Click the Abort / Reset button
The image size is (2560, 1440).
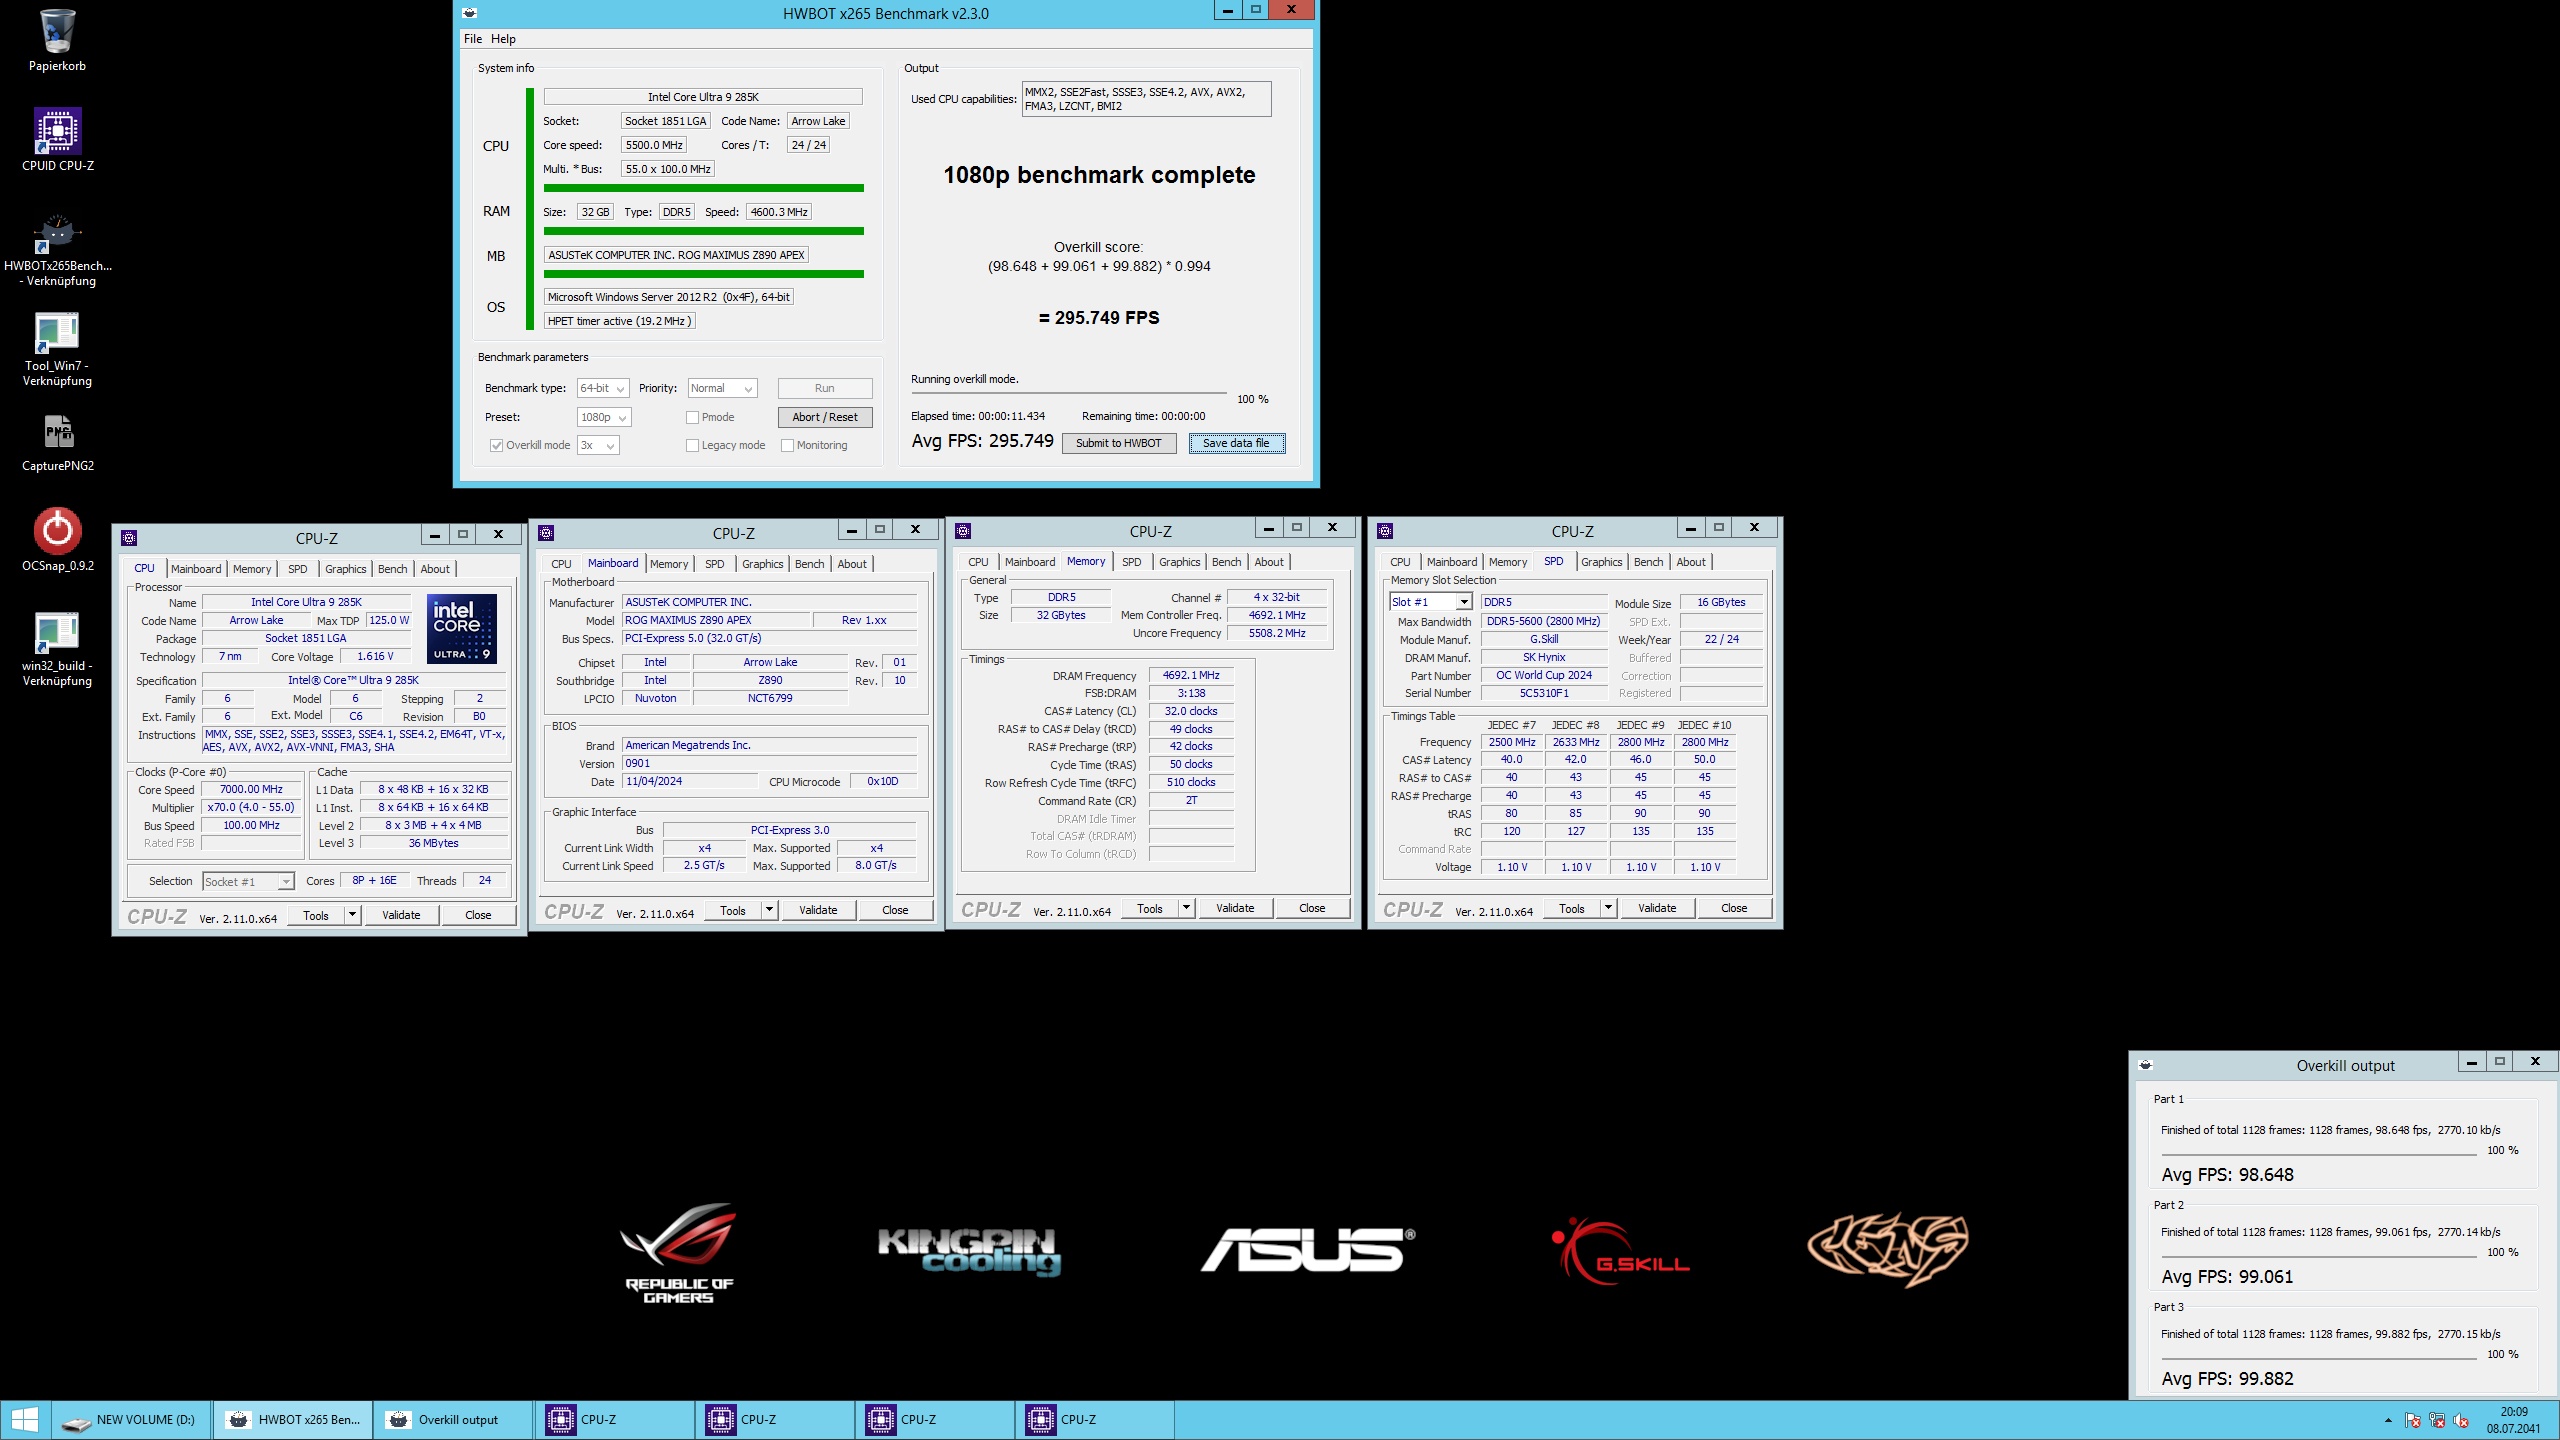825,417
